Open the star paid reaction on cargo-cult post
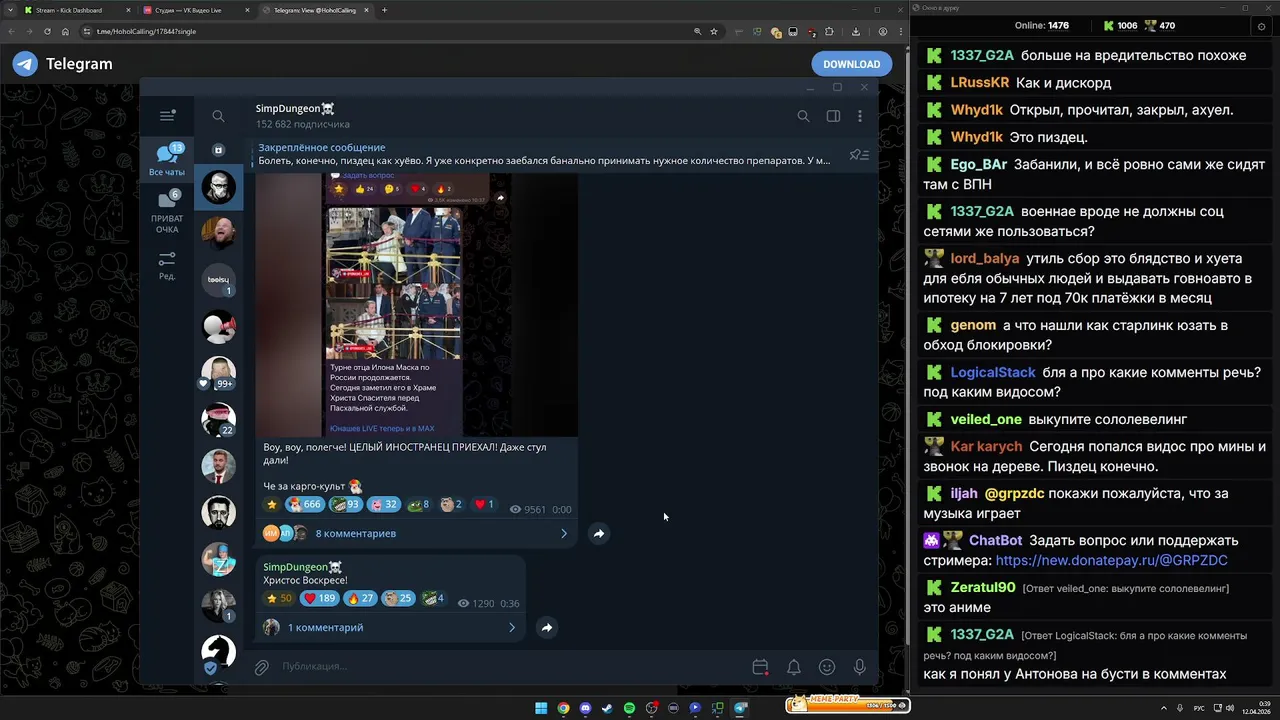This screenshot has height=720, width=1280. pos(272,505)
